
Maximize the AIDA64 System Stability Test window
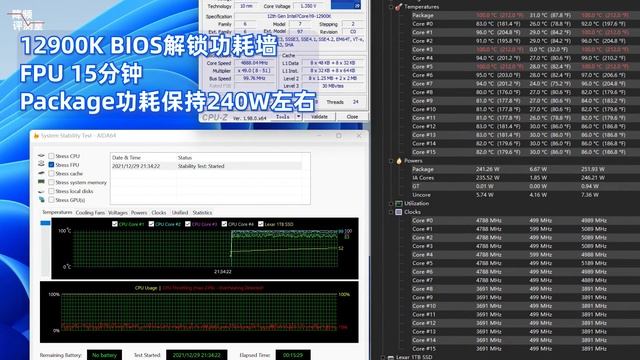[339, 136]
